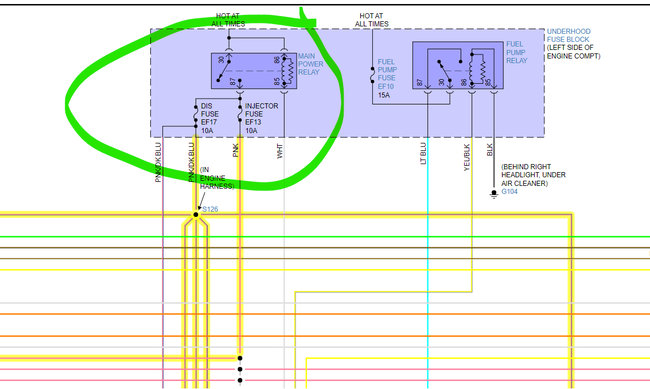
Task: Click the LT BLU wire color label
Action: (x=423, y=153)
